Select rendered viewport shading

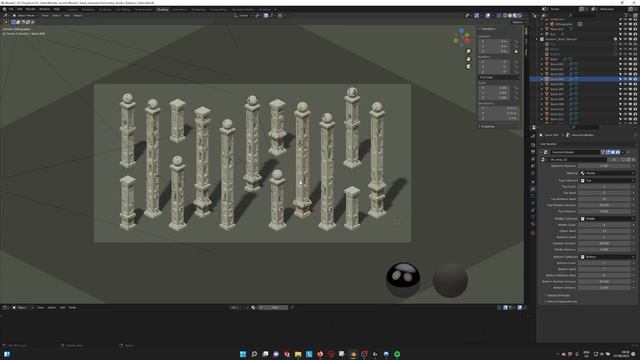click(x=520, y=16)
